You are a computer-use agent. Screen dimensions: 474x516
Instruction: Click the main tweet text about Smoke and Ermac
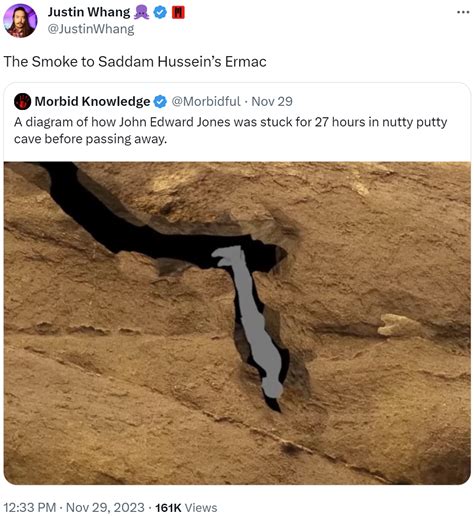click(135, 62)
